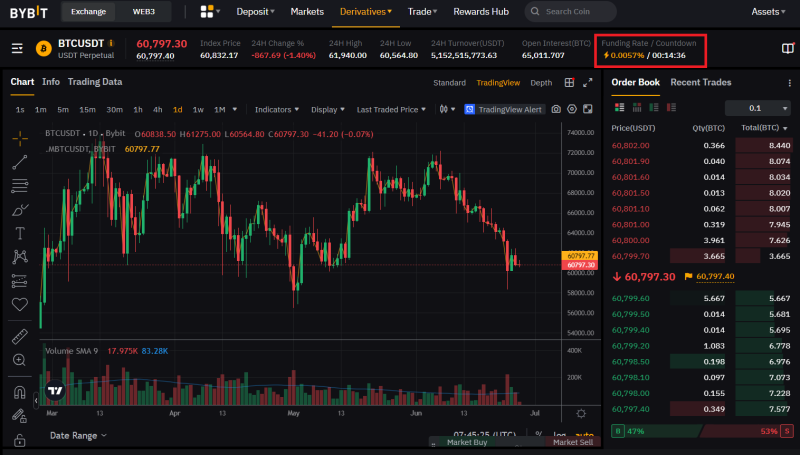Toggle the lock drawing mode pencil
Image resolution: width=800 pixels, height=455 pixels.
tap(20, 416)
